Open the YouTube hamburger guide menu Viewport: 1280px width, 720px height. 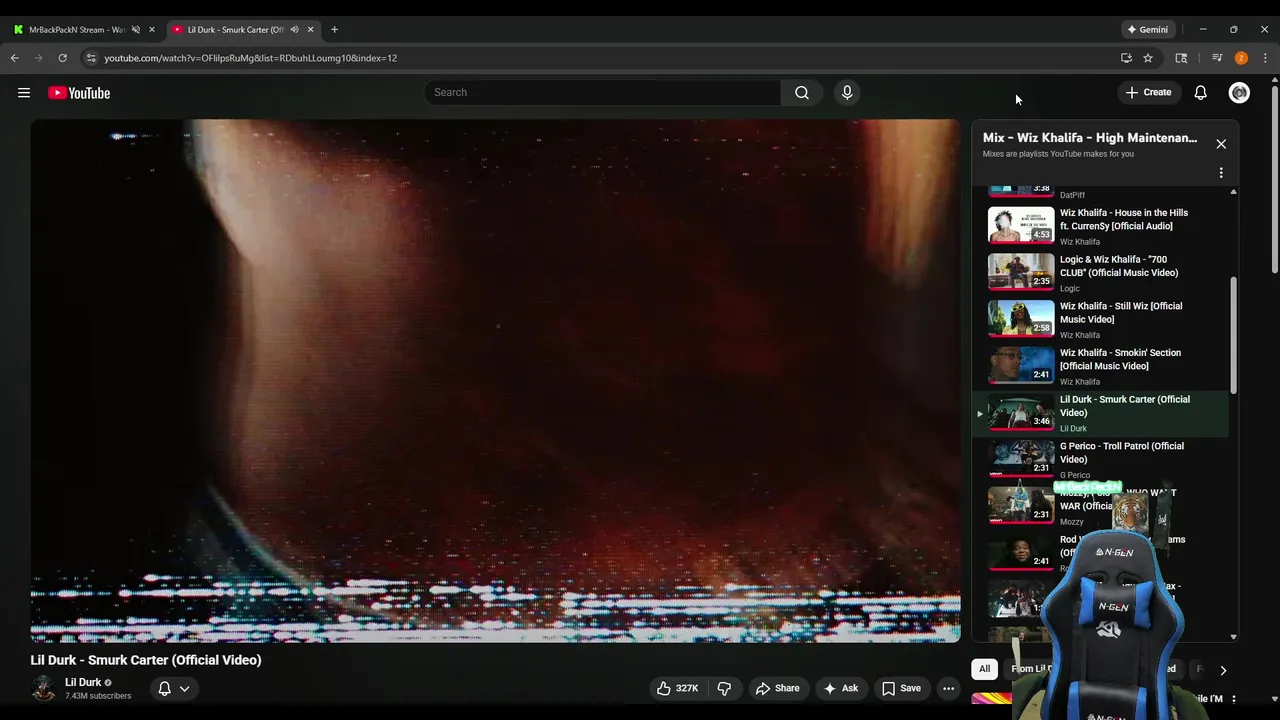coord(24,93)
